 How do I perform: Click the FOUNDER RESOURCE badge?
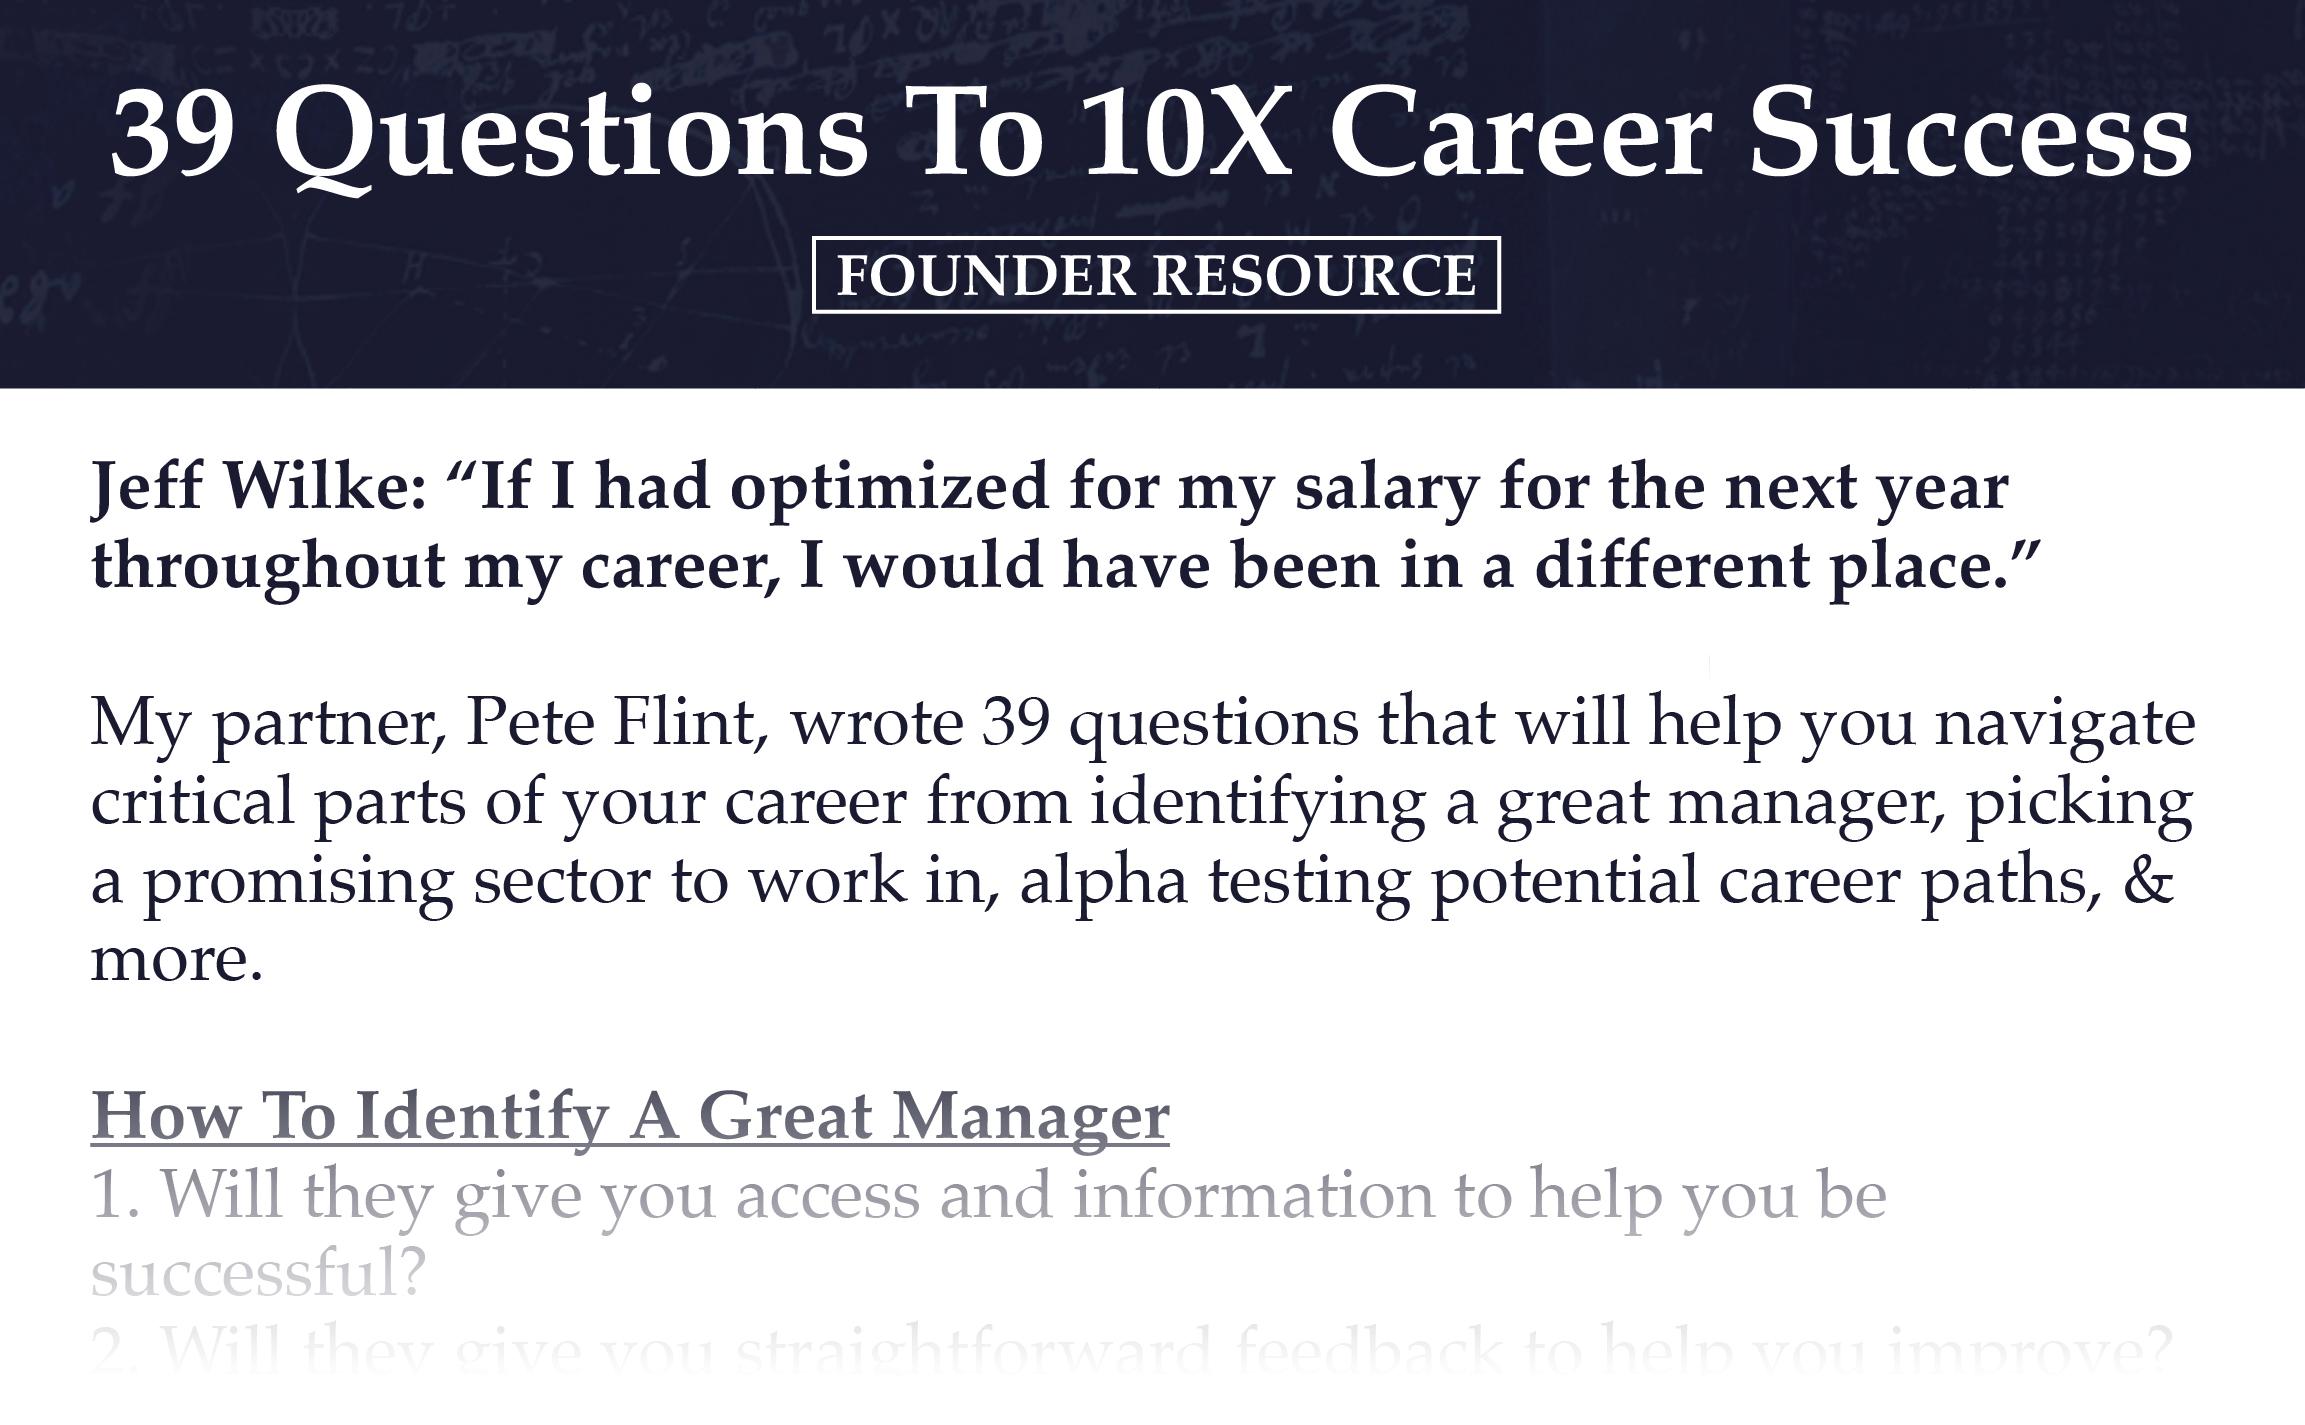pos(1156,275)
